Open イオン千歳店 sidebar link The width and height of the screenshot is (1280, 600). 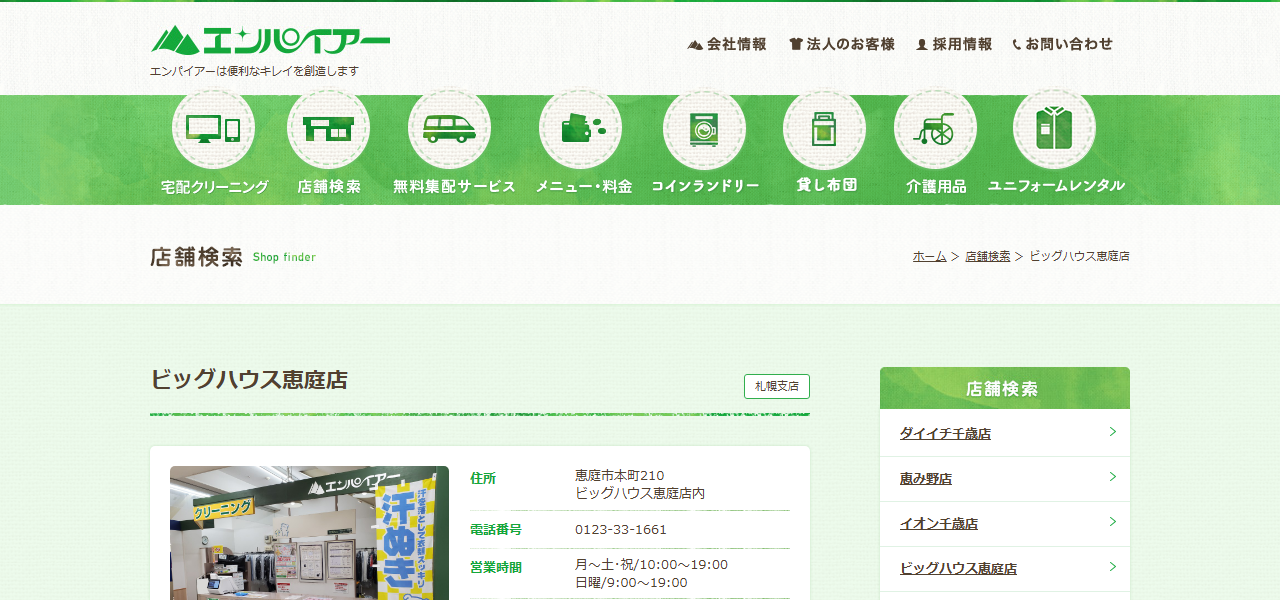click(x=939, y=524)
